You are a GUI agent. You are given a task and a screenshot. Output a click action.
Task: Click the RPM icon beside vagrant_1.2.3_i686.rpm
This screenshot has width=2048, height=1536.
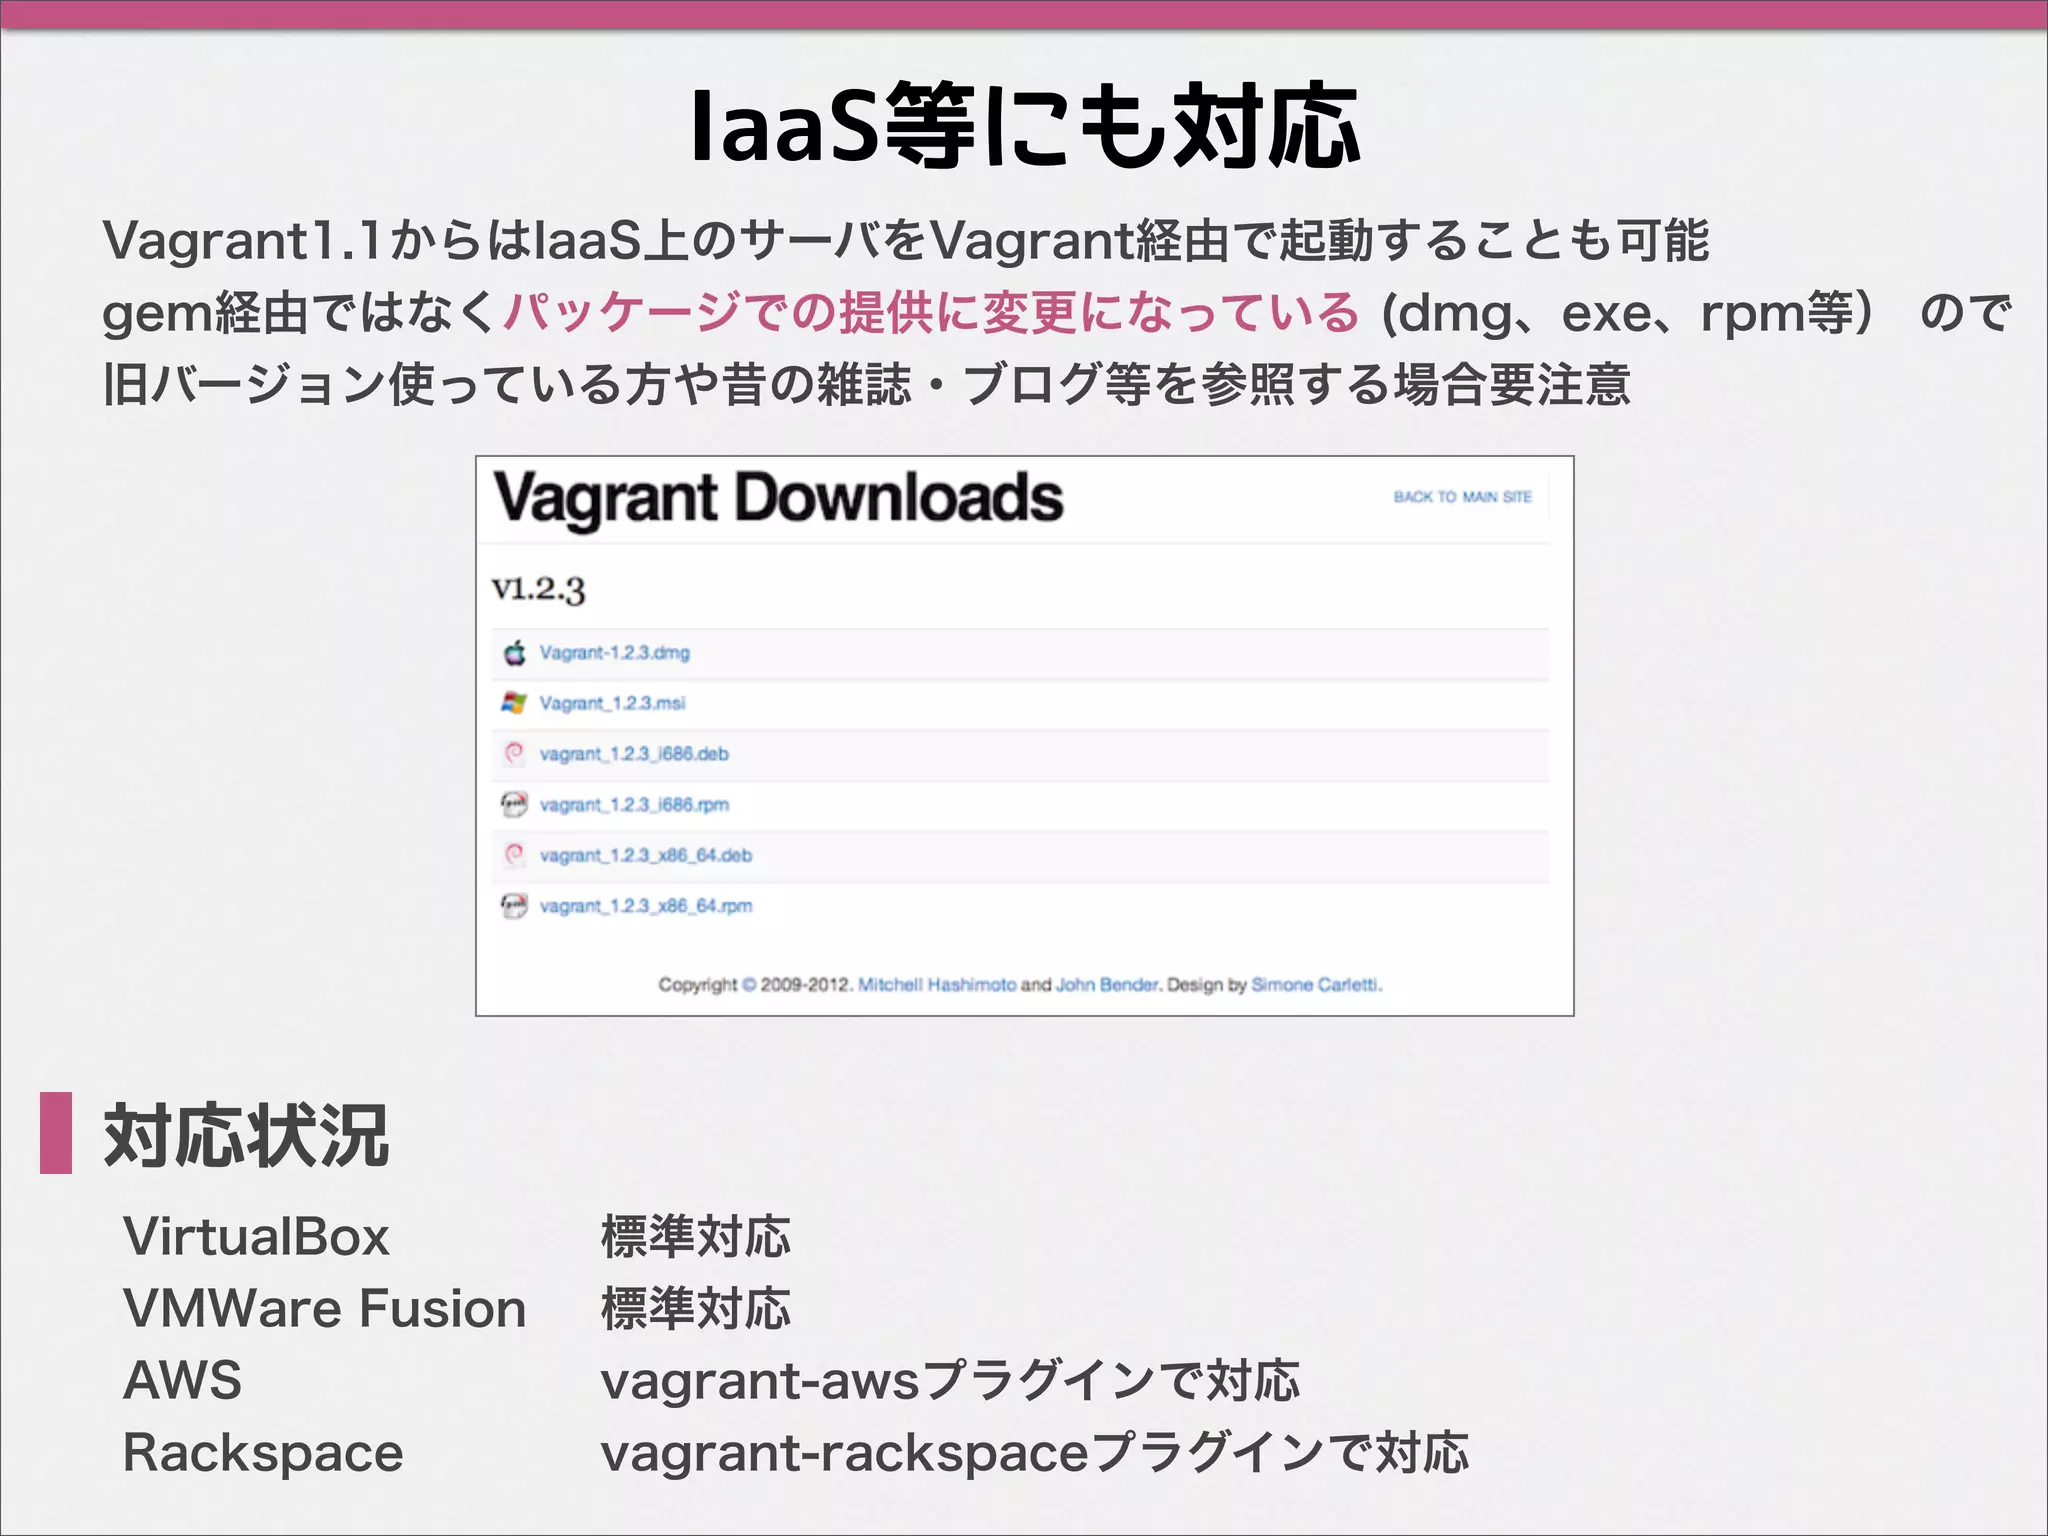tap(514, 804)
